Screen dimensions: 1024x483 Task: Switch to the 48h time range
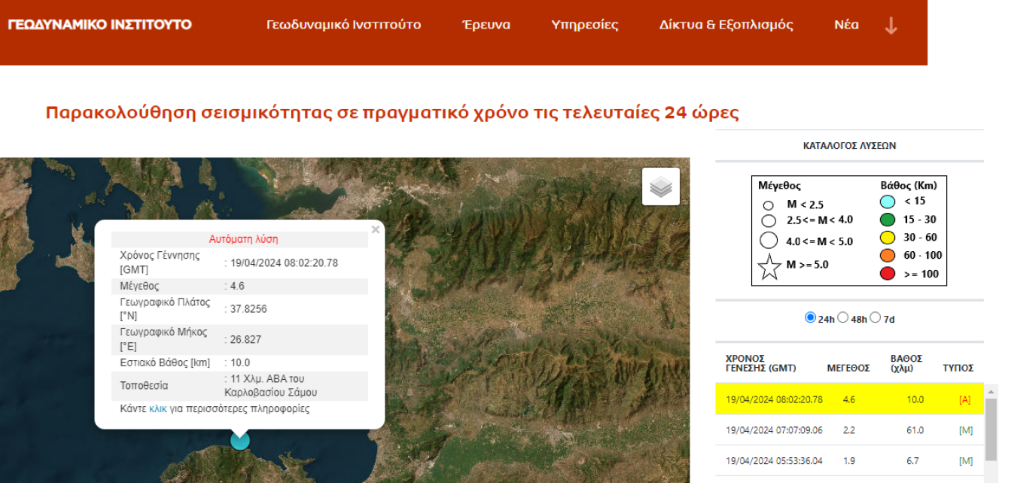tap(843, 318)
